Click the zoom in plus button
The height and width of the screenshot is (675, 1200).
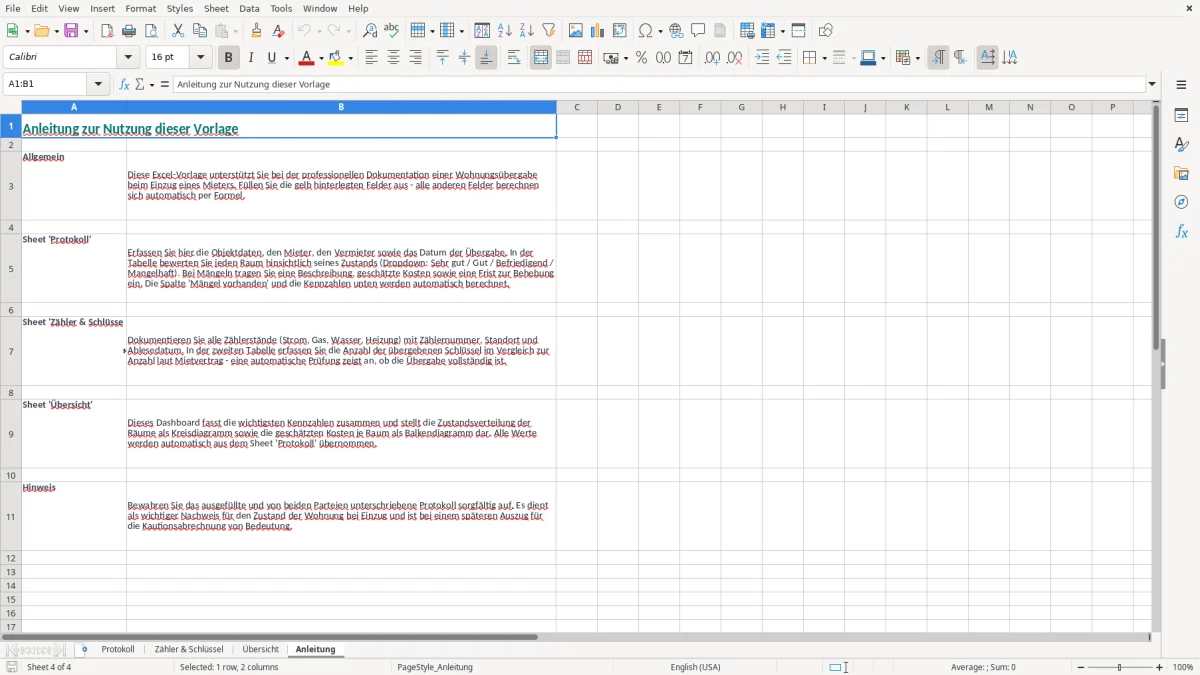tap(1160, 667)
